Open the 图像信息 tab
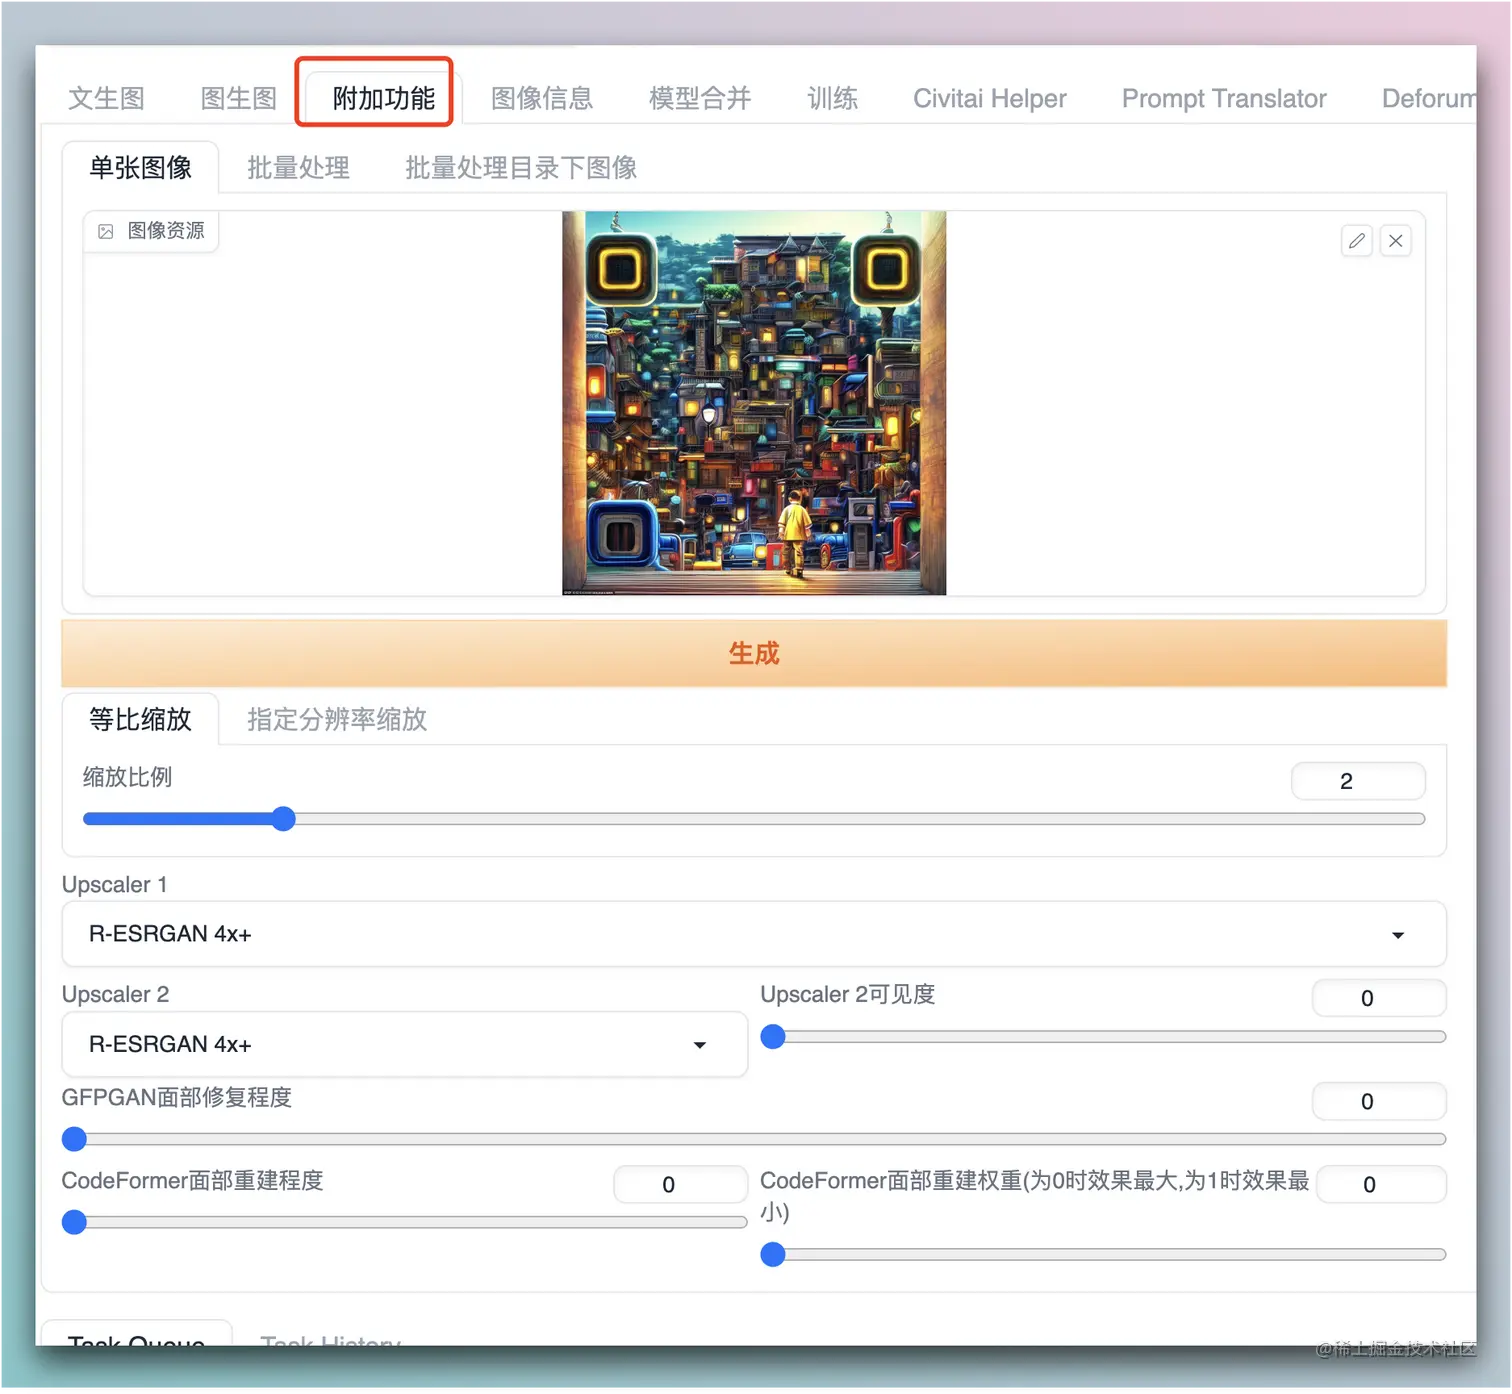Viewport: 1512px width, 1394px height. pos(541,98)
